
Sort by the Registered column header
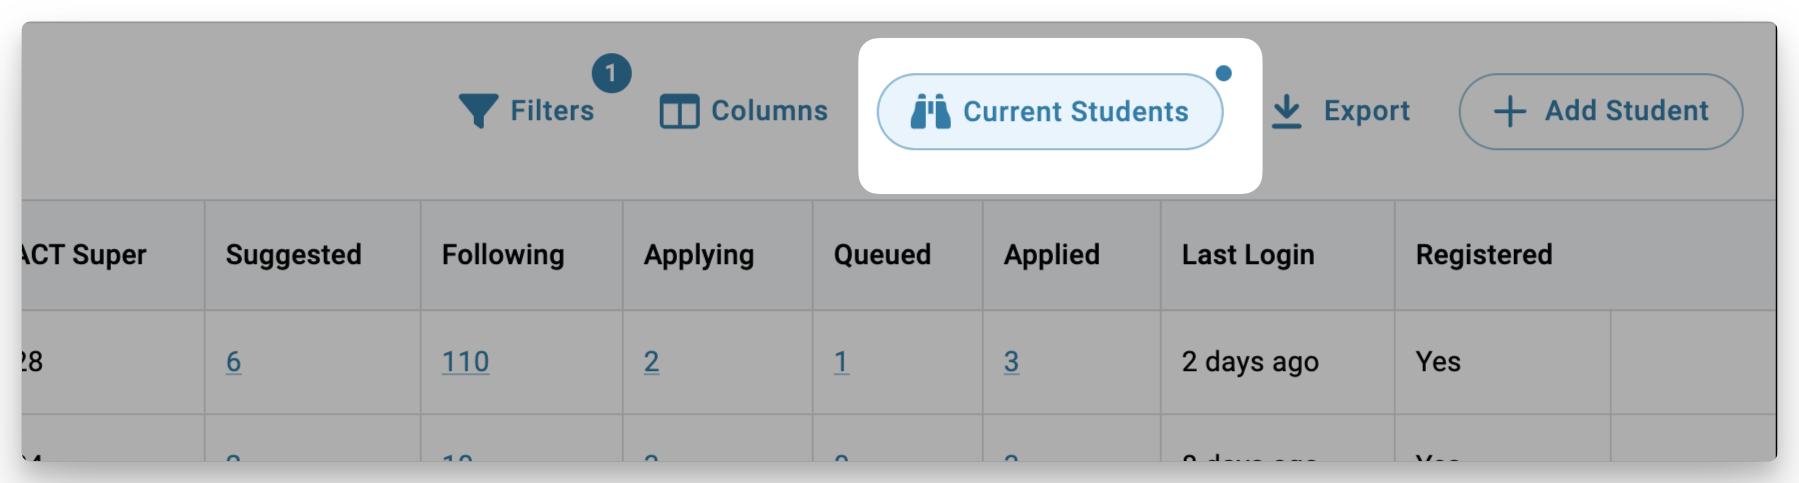(x=1484, y=255)
